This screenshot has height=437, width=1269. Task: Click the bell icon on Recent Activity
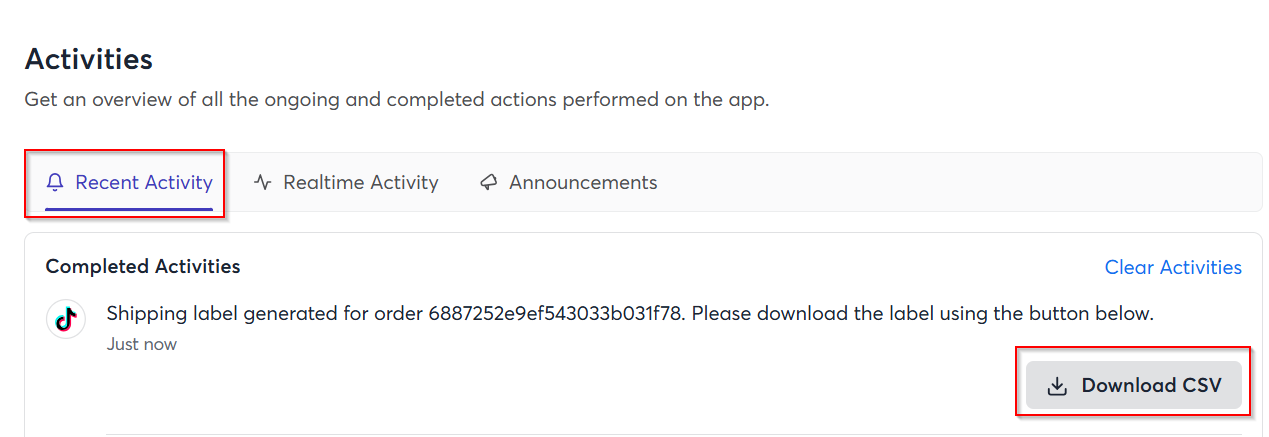(55, 183)
